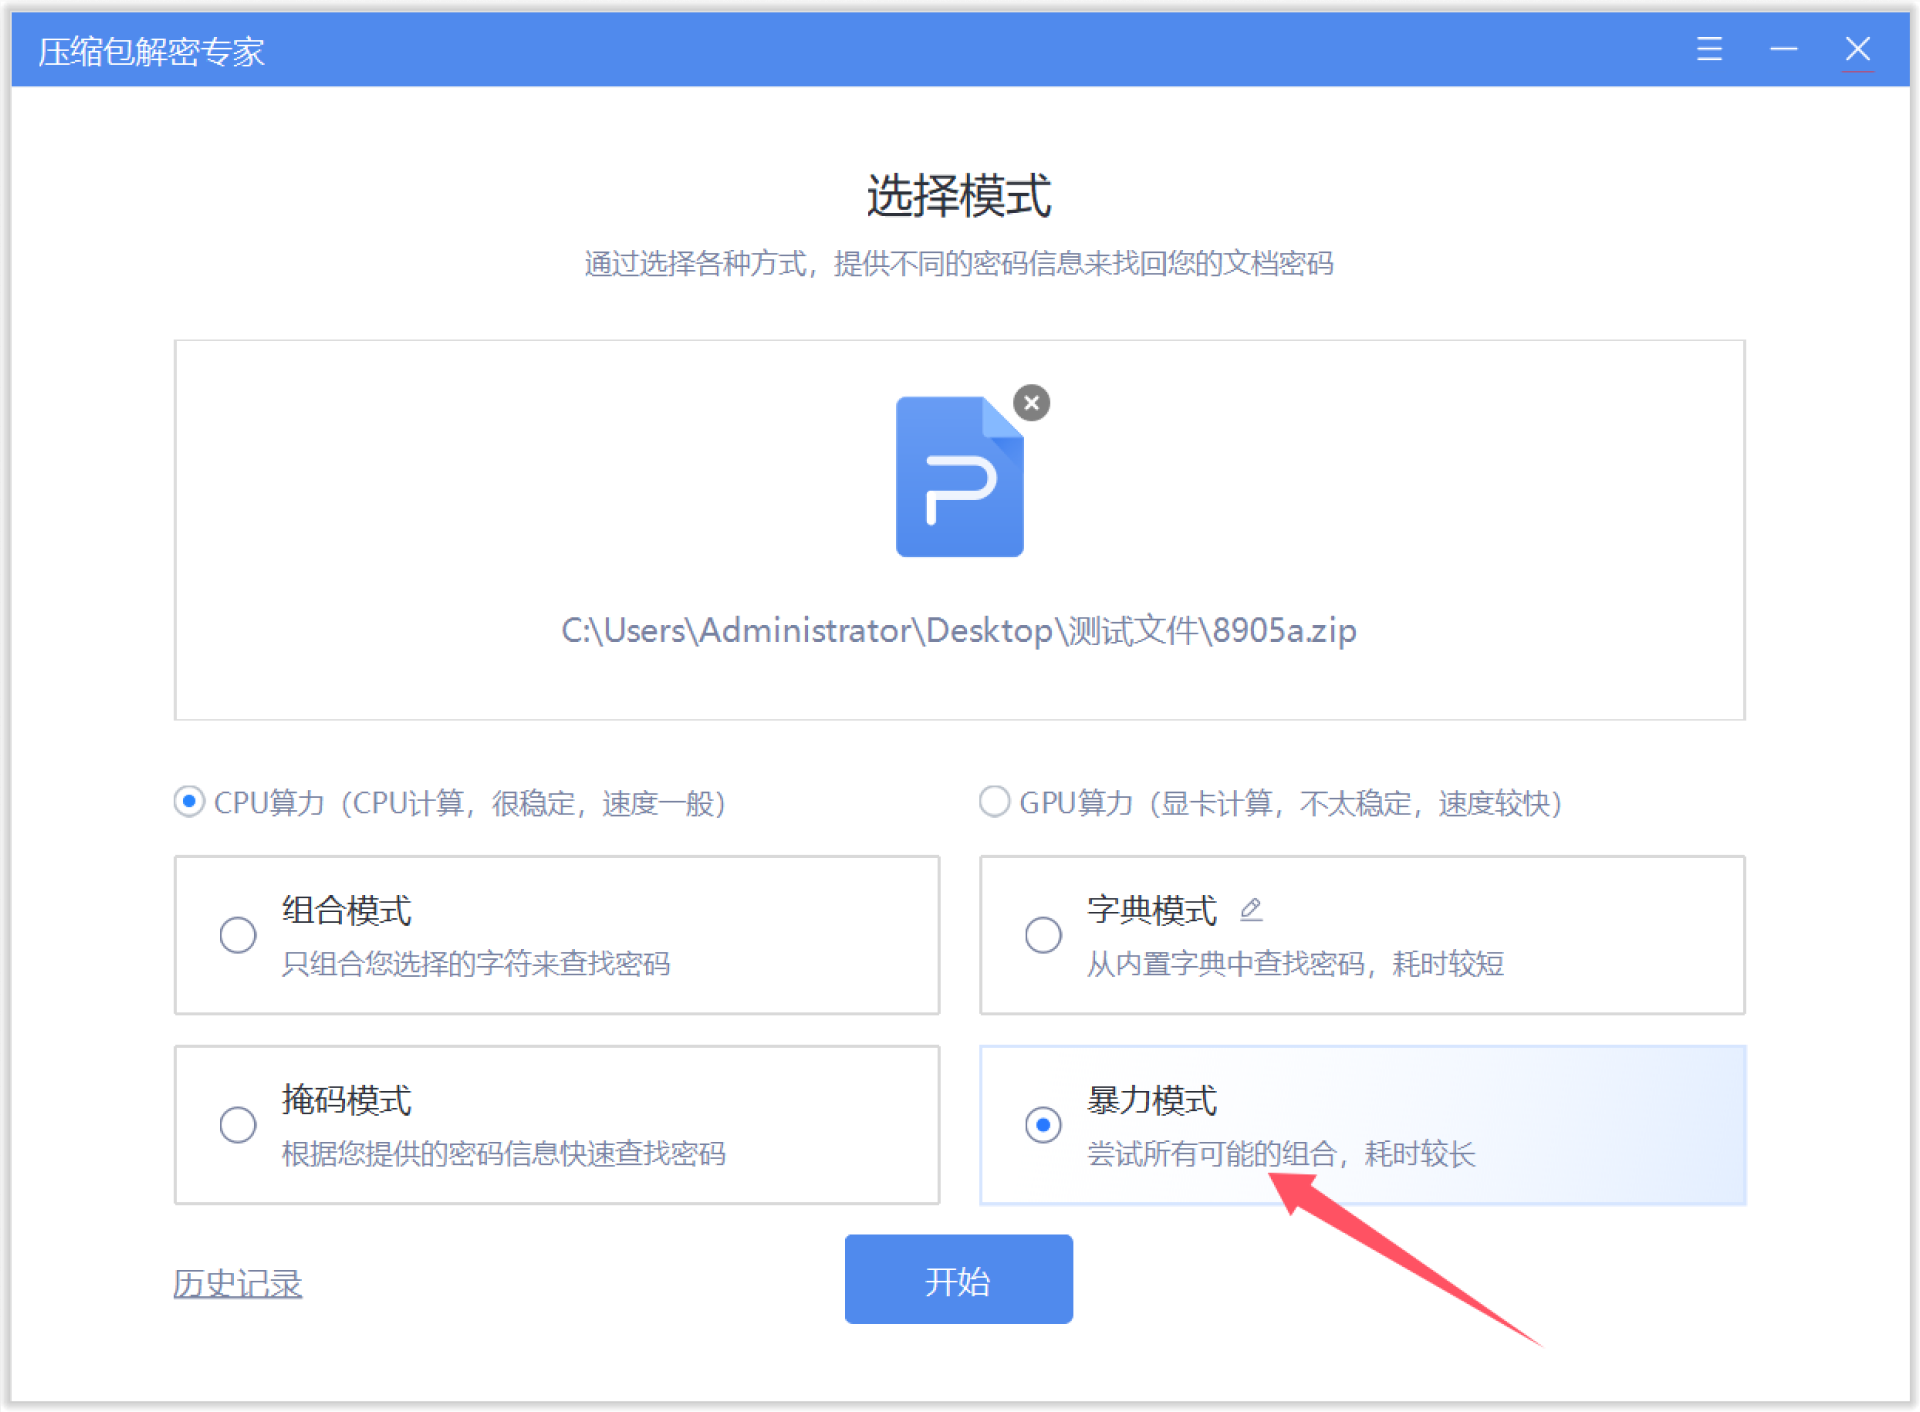Choose 组合模式 radio button
The height and width of the screenshot is (1412, 1920).
[238, 935]
